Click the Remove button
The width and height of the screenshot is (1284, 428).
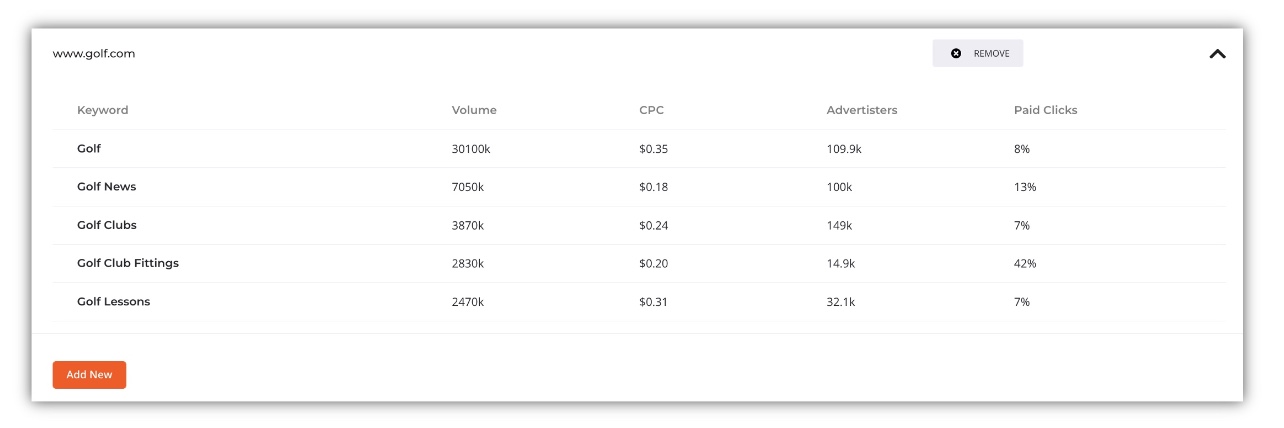978,54
